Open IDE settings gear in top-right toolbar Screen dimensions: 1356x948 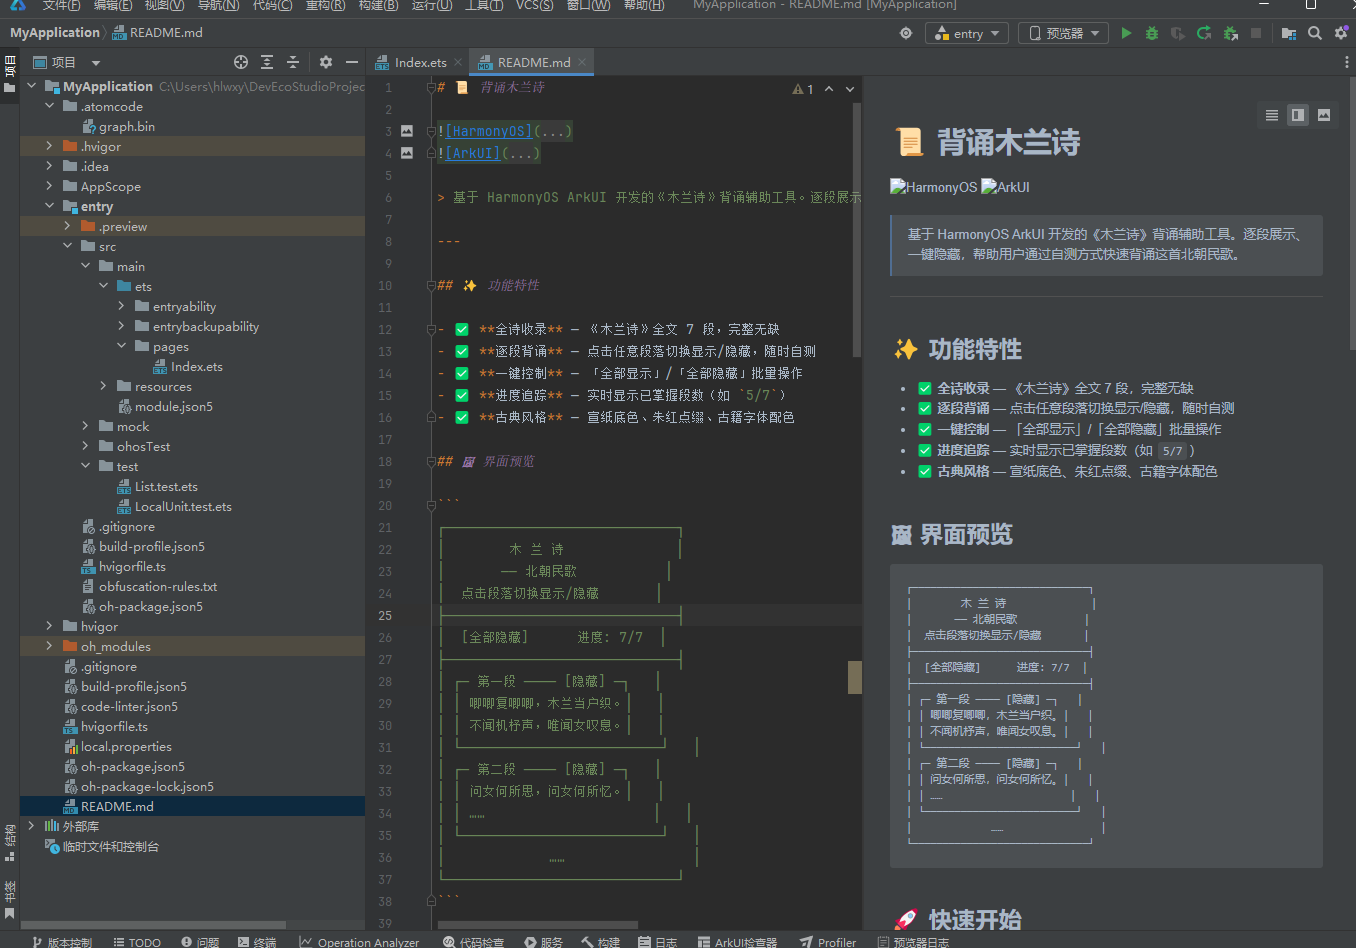[1341, 33]
